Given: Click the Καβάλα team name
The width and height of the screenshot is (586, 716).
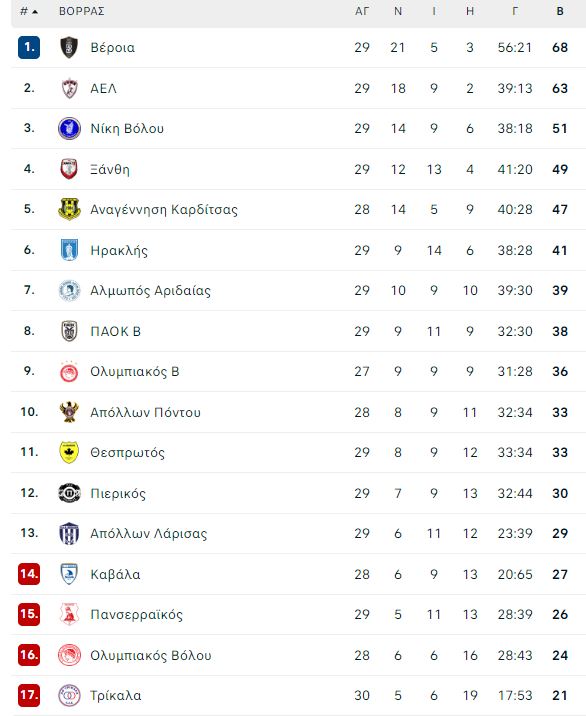Looking at the screenshot, I should (x=115, y=574).
